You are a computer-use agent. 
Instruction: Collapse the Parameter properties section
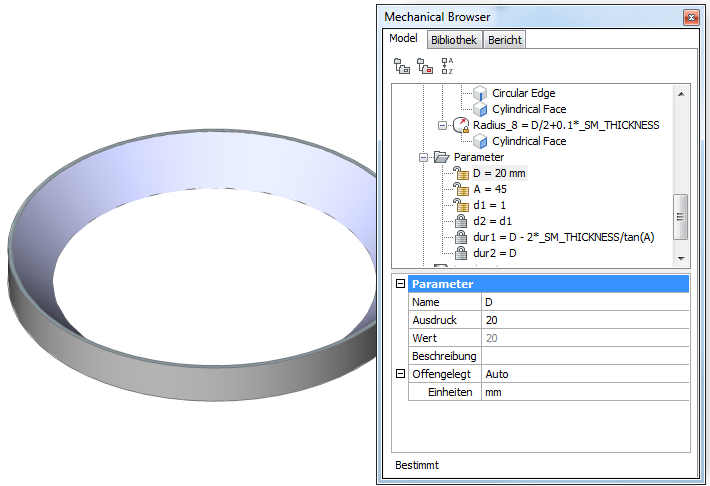(400, 284)
